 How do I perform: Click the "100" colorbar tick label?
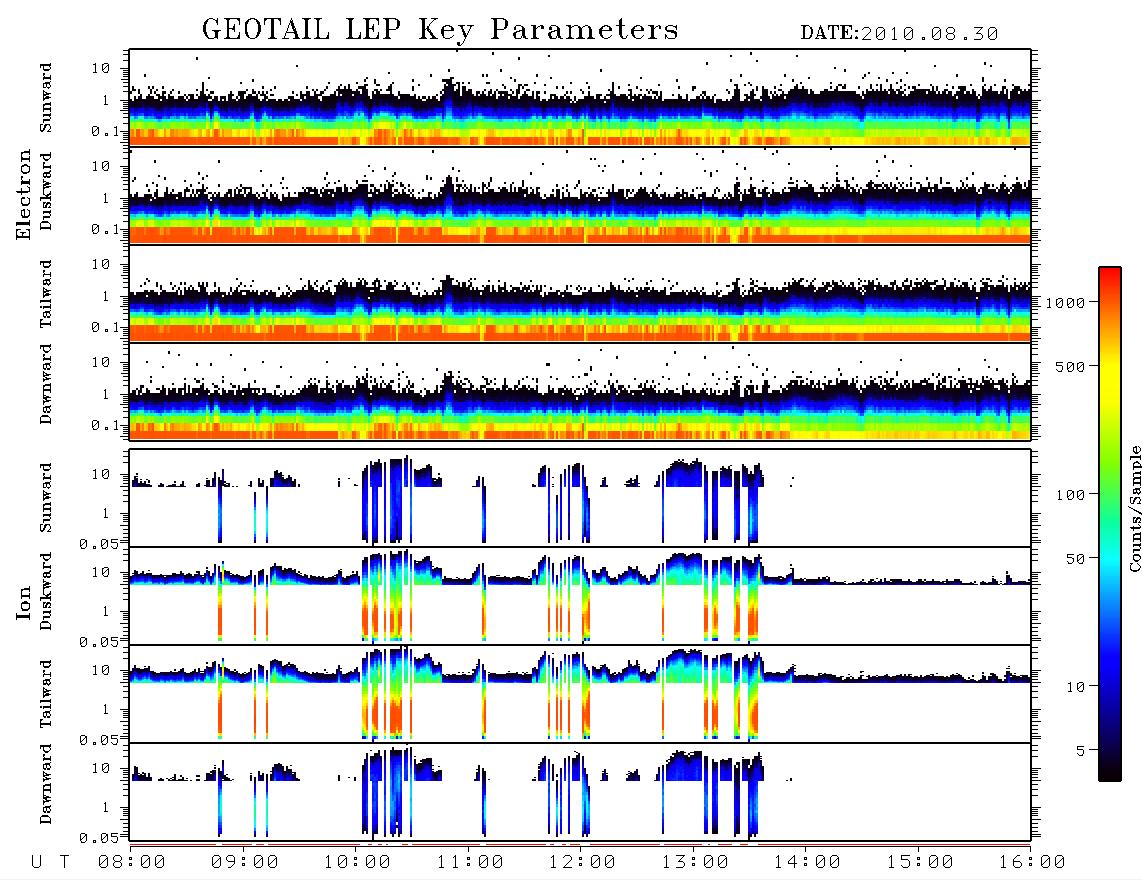(x=1070, y=495)
